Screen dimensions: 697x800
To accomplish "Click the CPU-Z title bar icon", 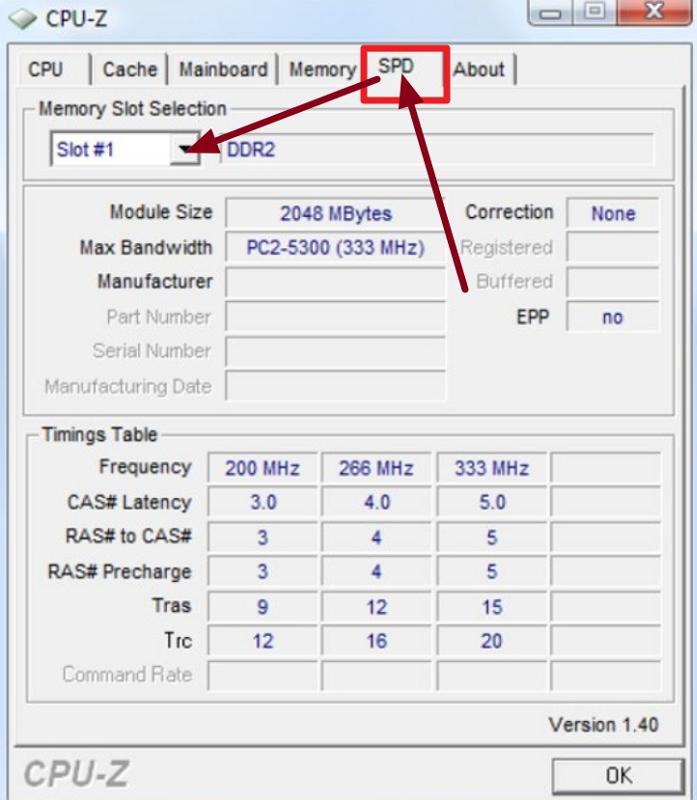I will [x=23, y=18].
